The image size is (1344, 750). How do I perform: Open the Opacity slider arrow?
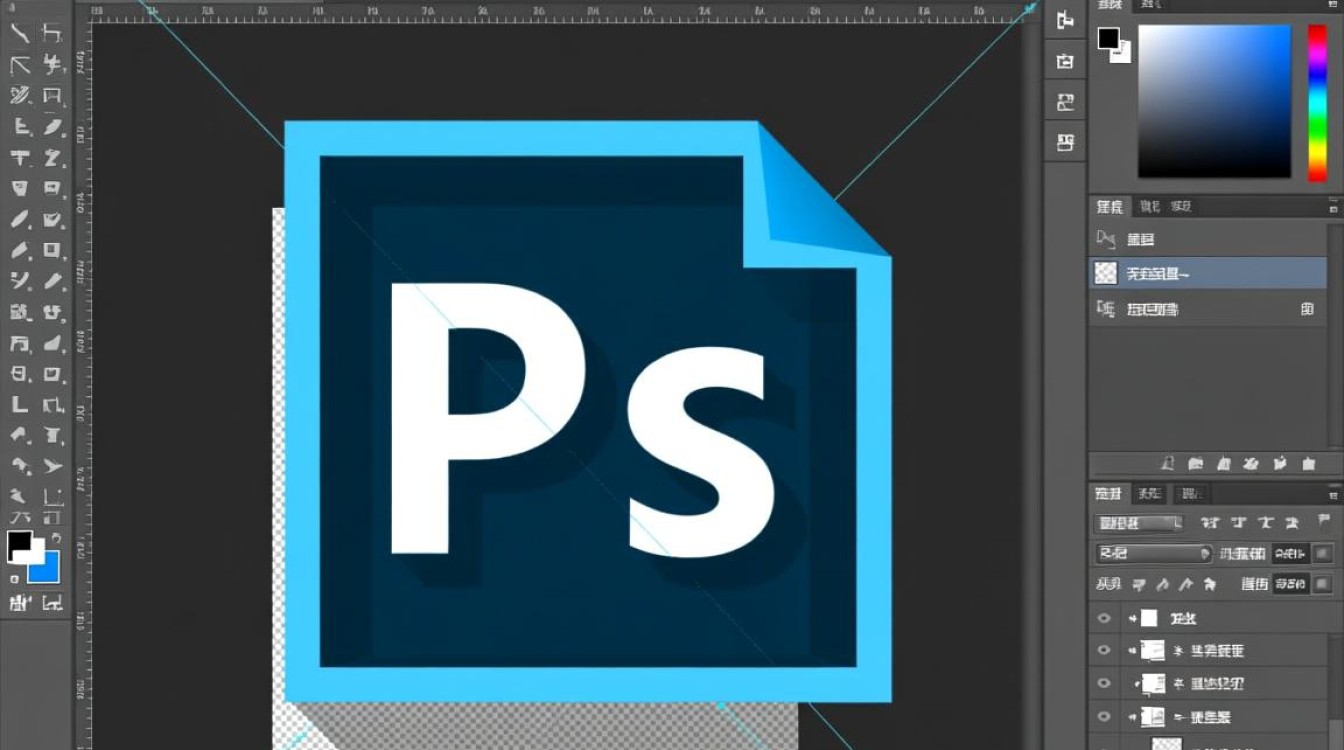coord(1323,554)
